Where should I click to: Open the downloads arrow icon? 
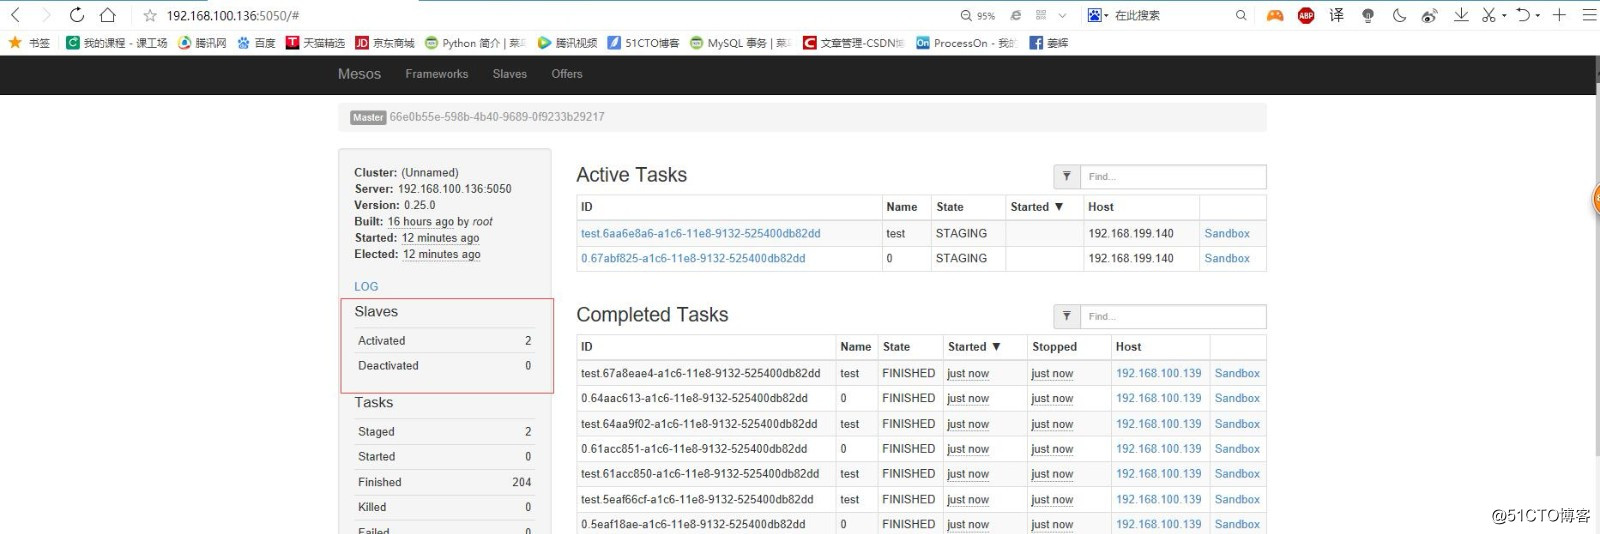point(1461,15)
